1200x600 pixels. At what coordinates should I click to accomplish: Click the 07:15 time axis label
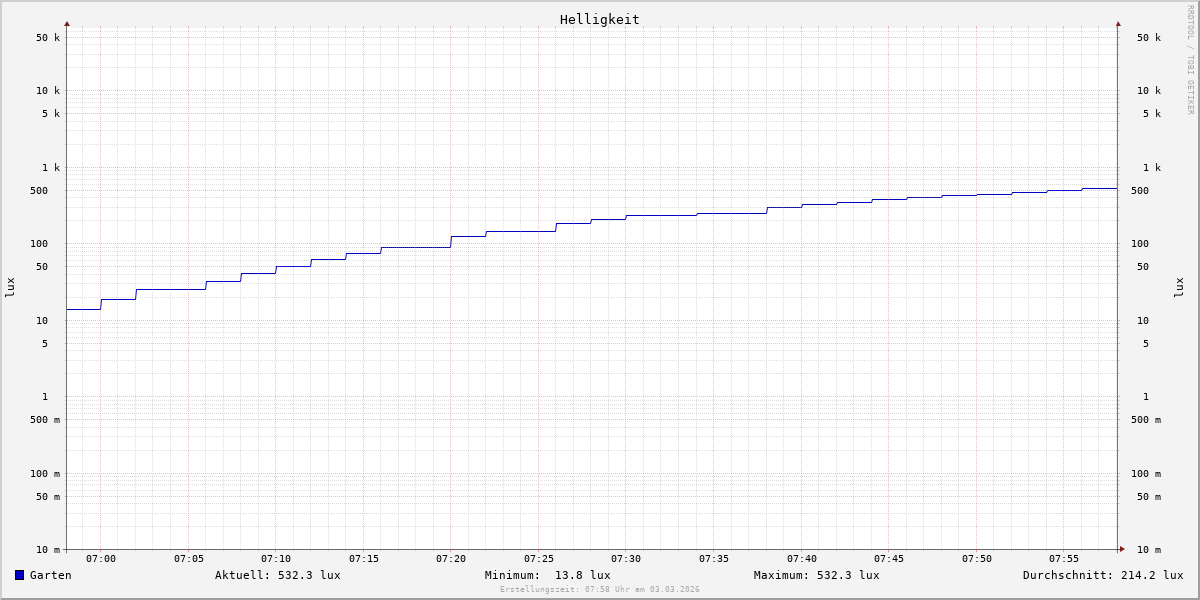pyautogui.click(x=364, y=559)
